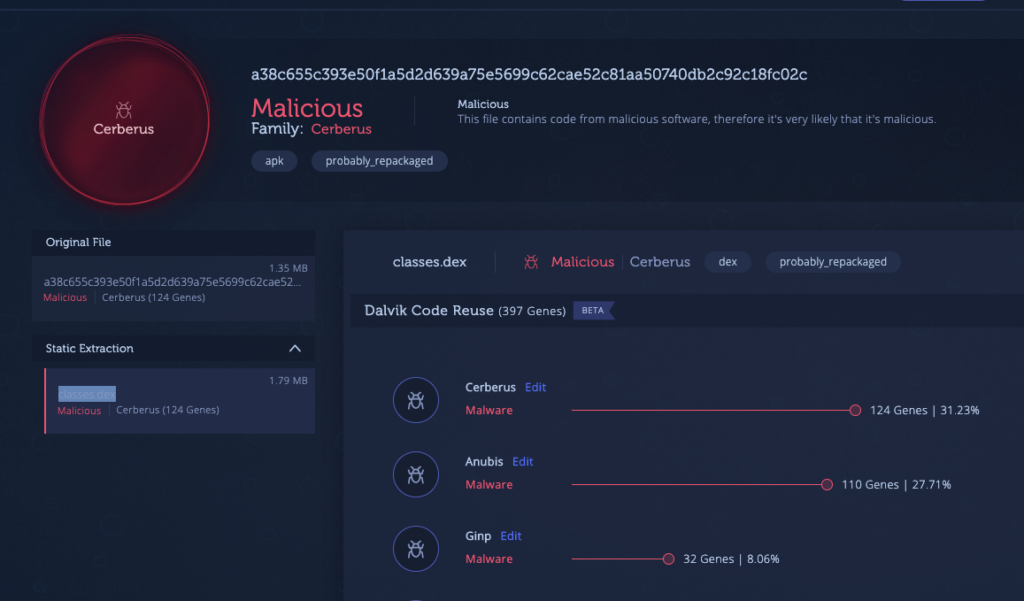Viewport: 1024px width, 601px height.
Task: Click the Malicious label in Original File entry
Action: (65, 298)
